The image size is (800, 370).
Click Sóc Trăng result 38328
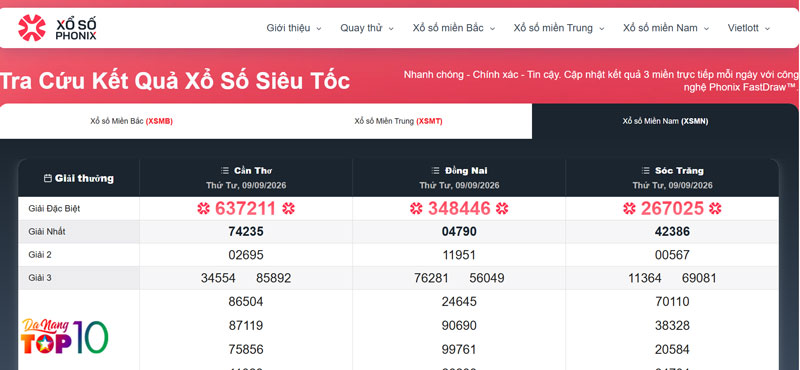[672, 326]
